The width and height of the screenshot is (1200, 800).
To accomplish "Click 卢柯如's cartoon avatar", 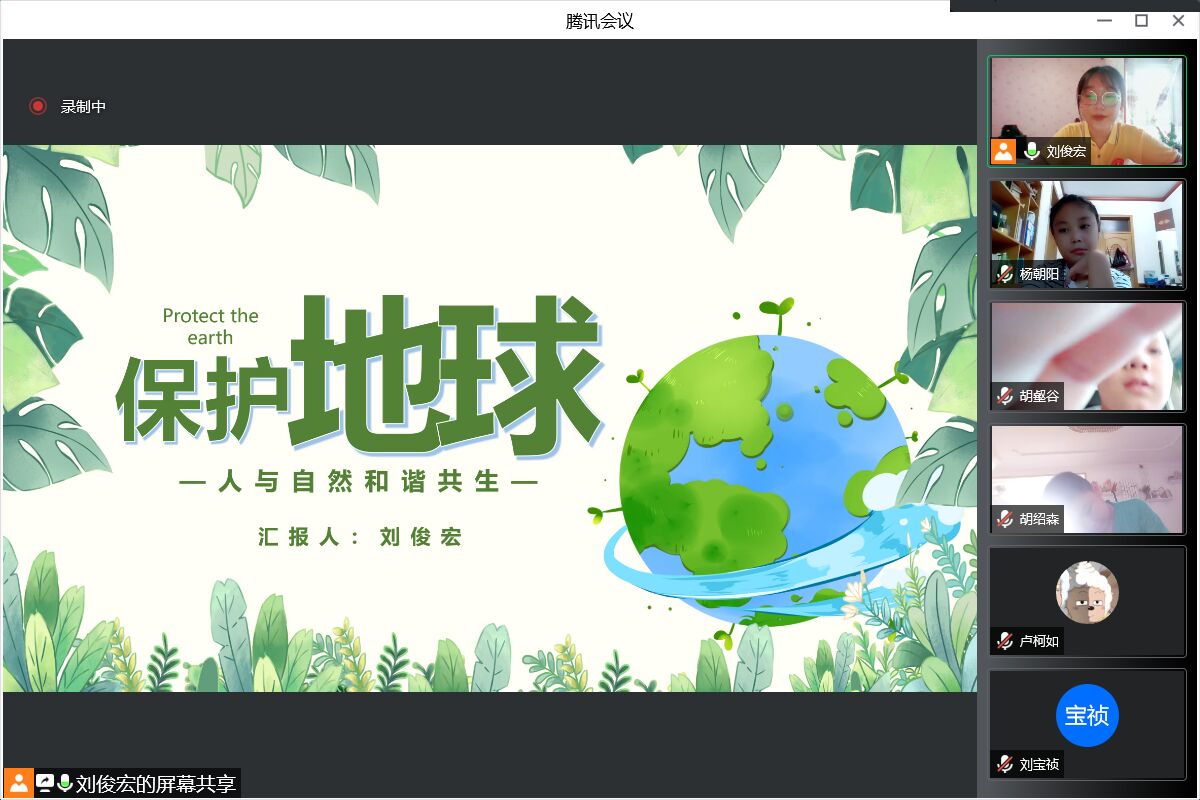I will pyautogui.click(x=1087, y=592).
